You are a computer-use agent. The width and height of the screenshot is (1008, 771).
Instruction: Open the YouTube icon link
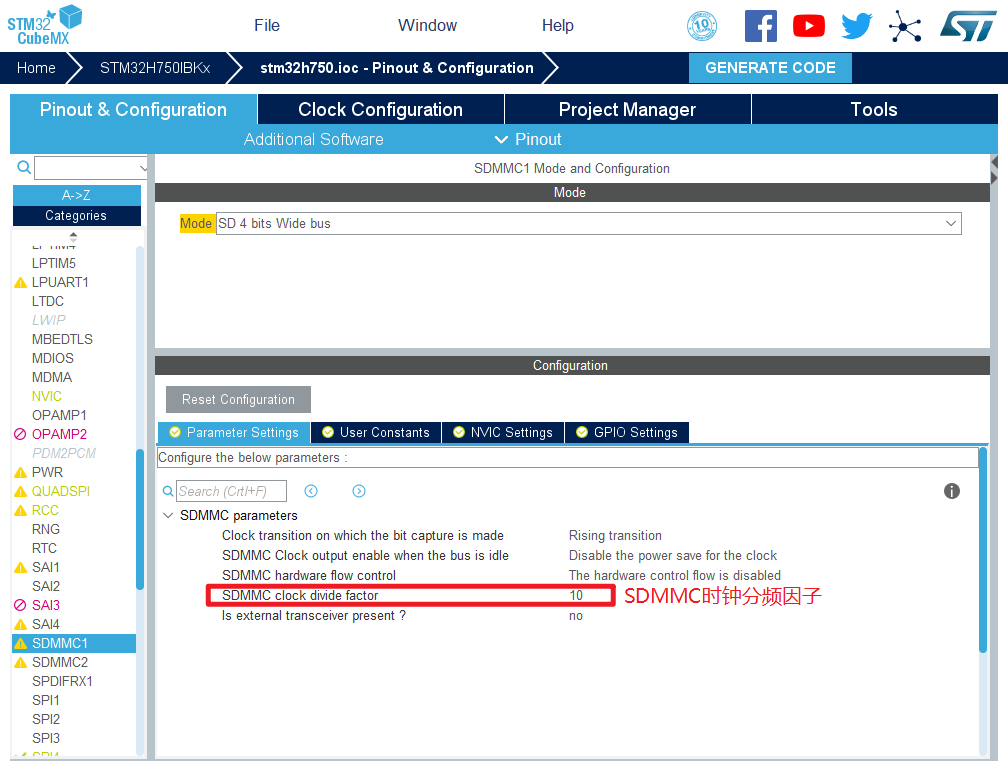coord(808,26)
